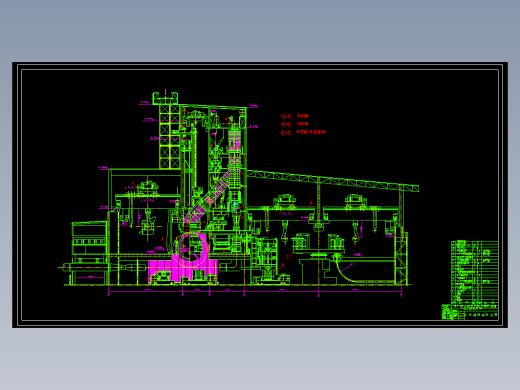Select the small control building at far left

pos(89,242)
